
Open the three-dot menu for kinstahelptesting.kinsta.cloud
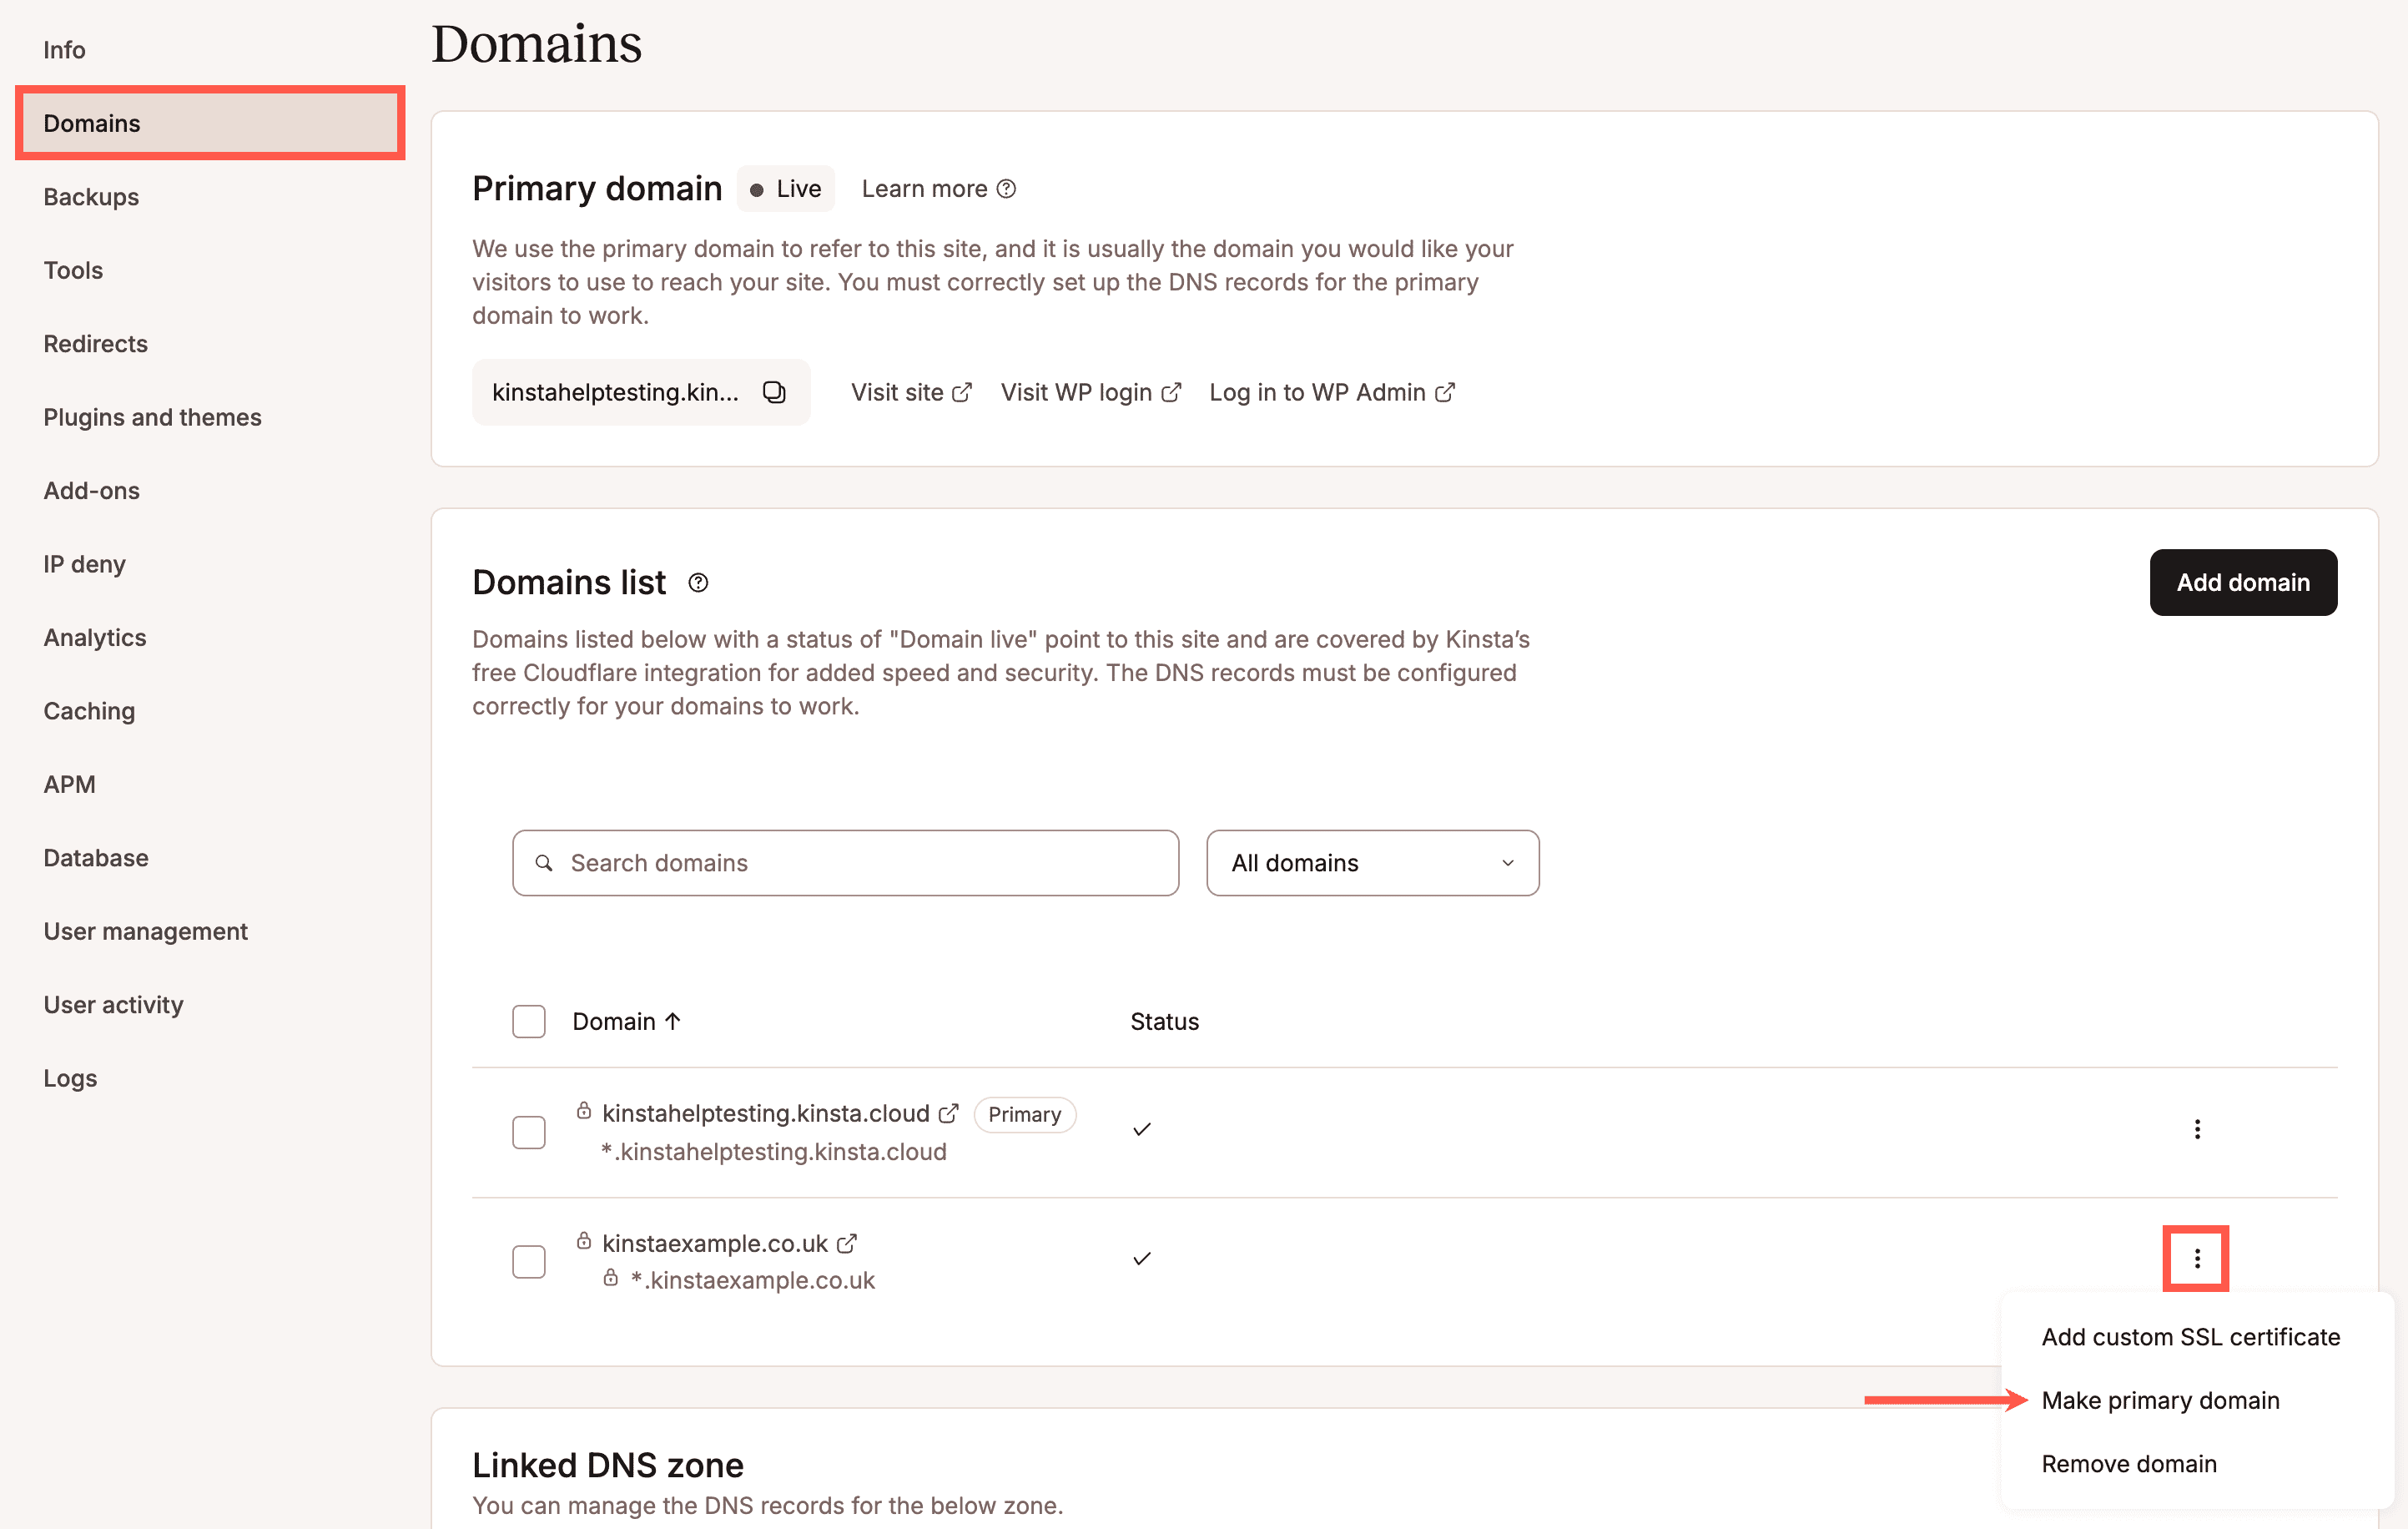(x=2196, y=1129)
